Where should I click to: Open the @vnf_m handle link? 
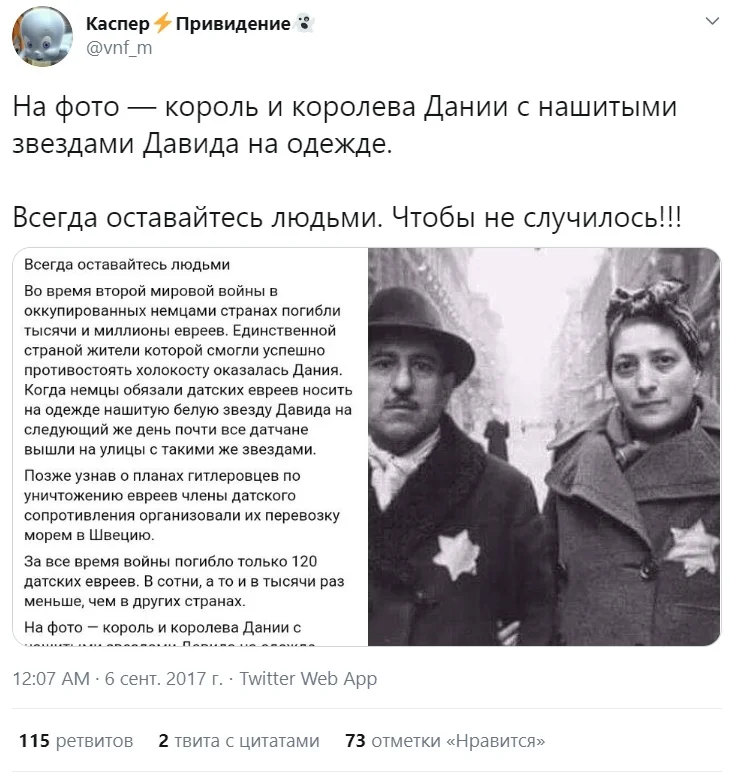pos(119,48)
